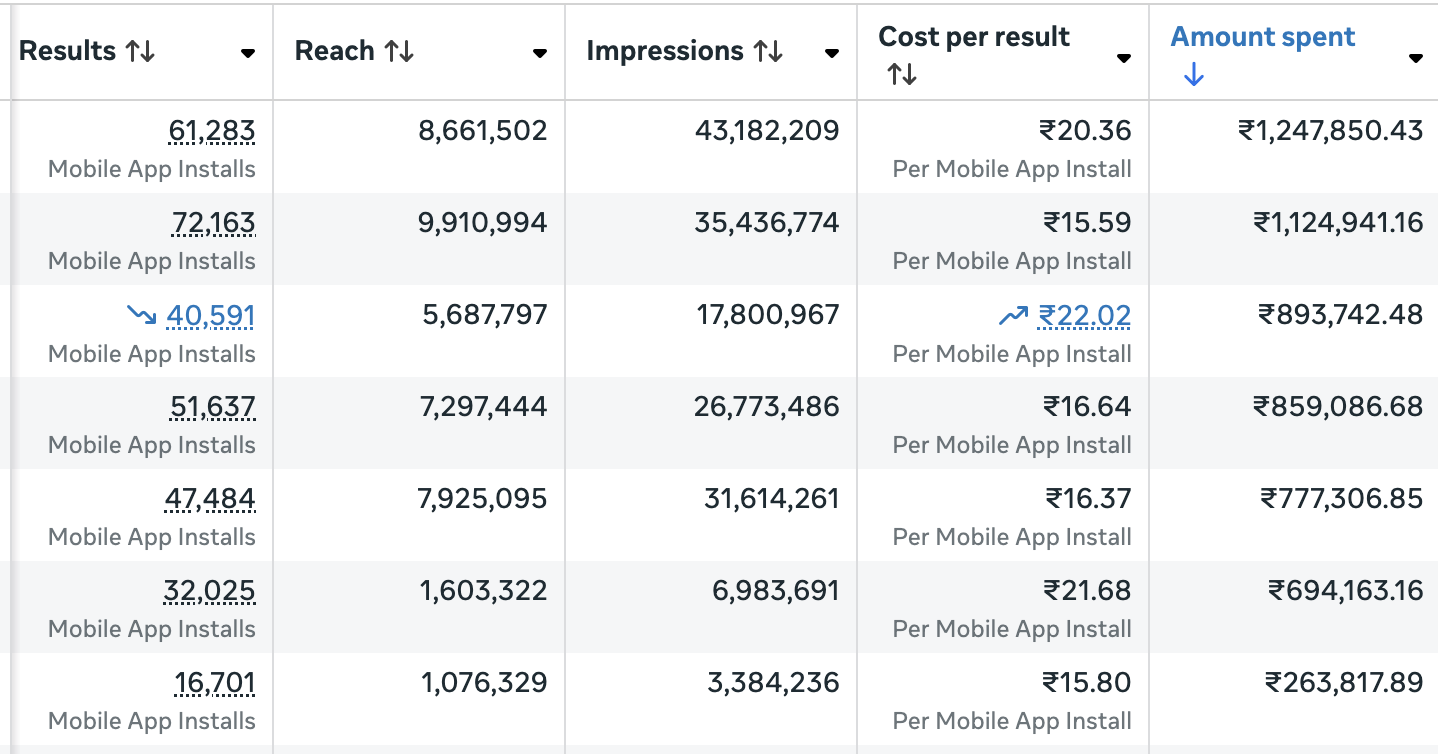Click results value 47,484
Viewport: 1438px width, 754px height.
click(210, 499)
